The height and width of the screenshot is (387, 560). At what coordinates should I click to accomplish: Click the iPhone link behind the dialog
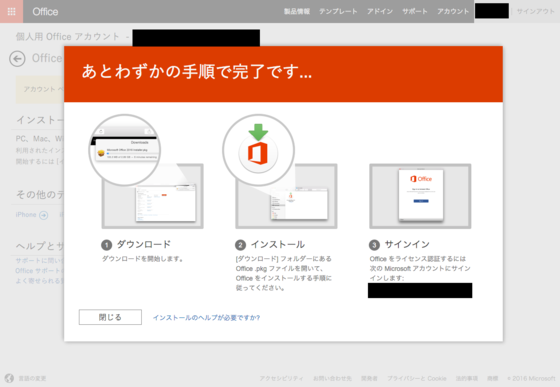(x=26, y=215)
